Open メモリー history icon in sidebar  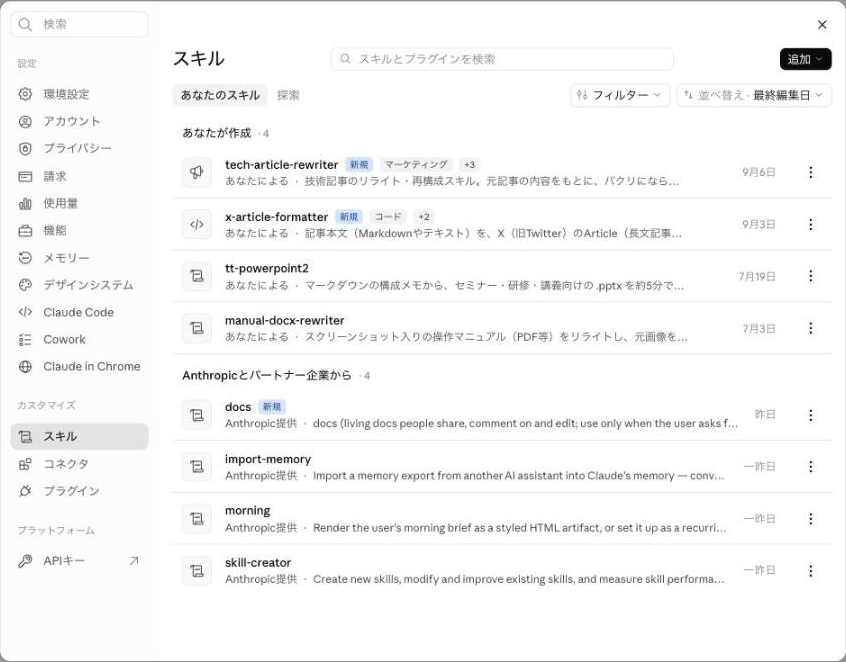tap(25, 258)
